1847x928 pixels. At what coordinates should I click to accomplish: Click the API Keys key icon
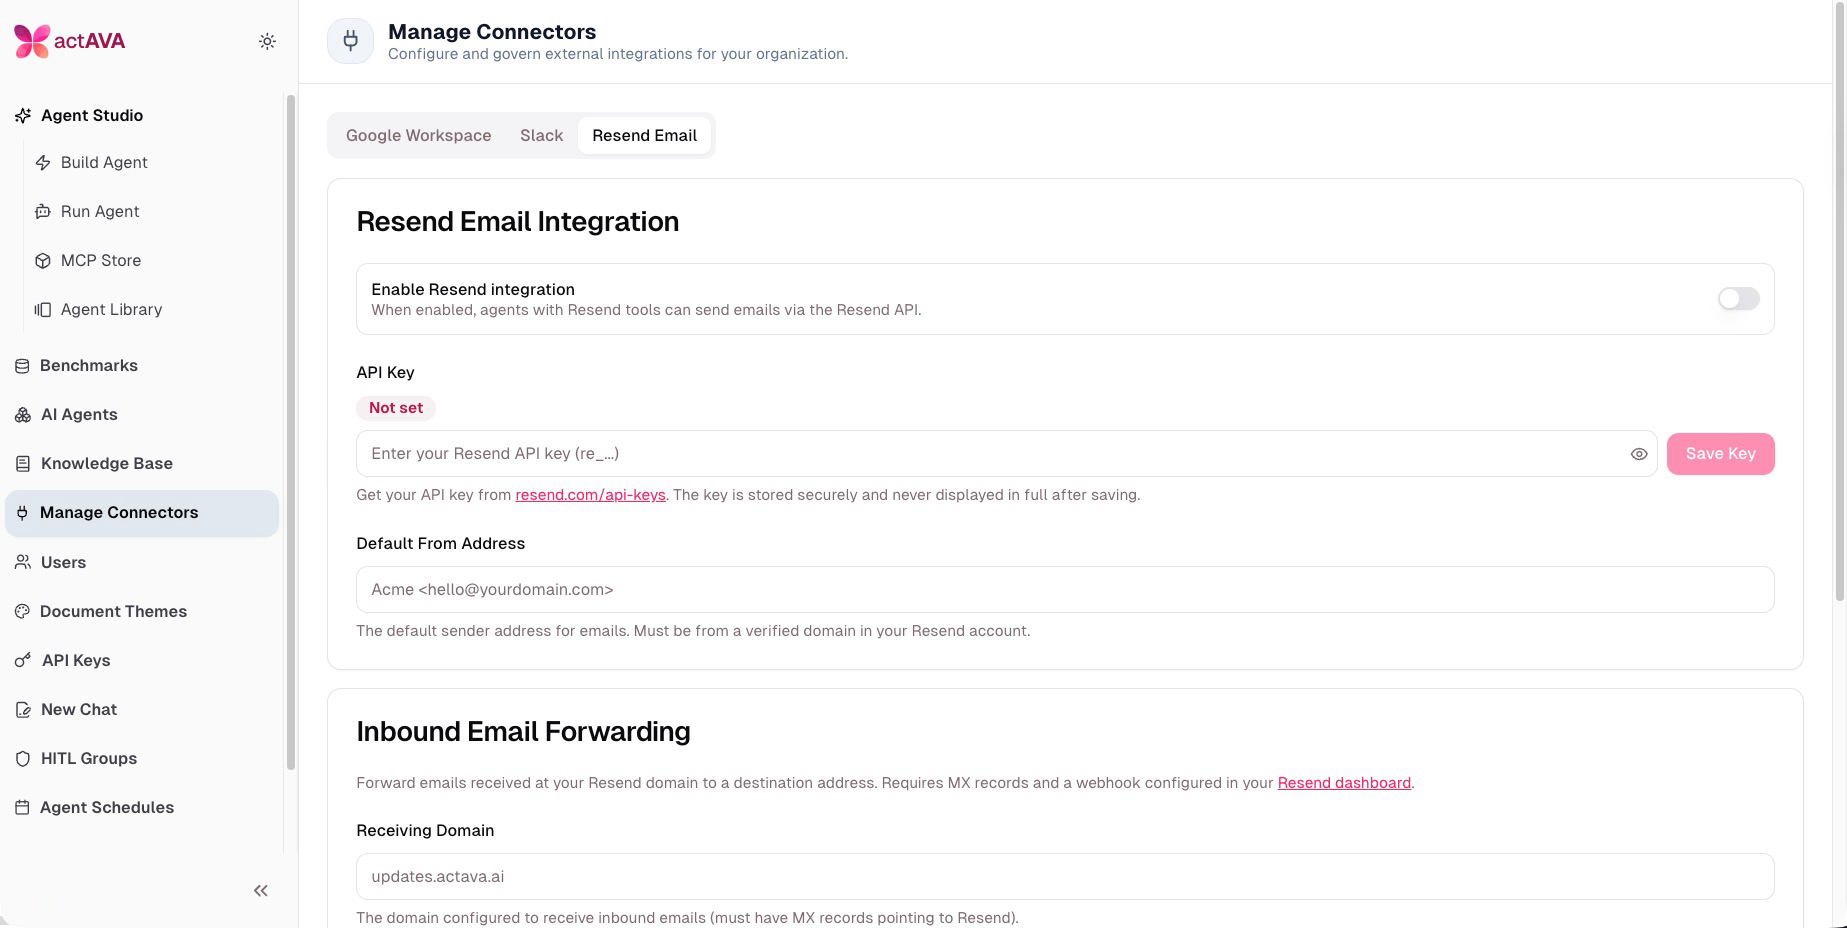tap(22, 660)
